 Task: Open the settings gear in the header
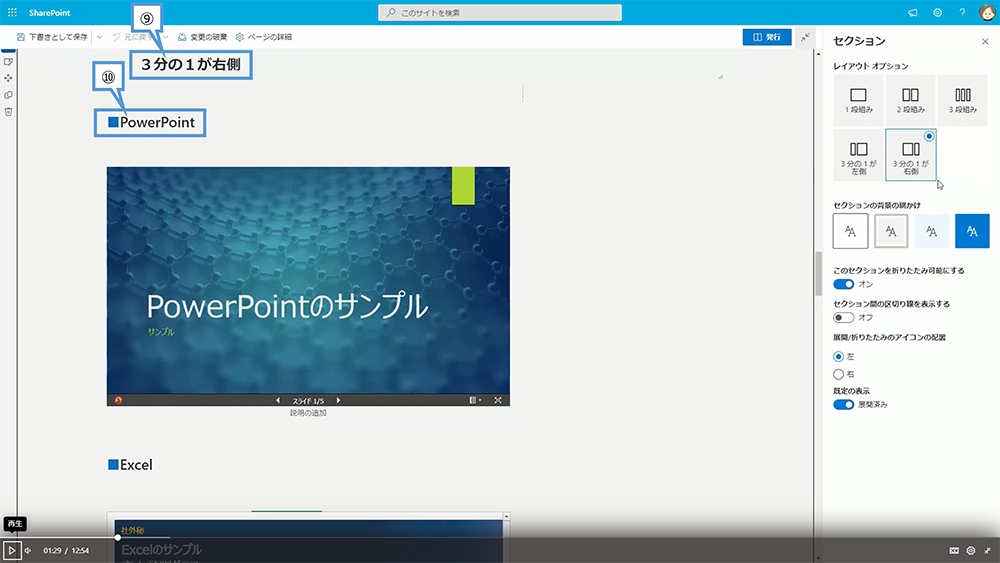[x=938, y=13]
